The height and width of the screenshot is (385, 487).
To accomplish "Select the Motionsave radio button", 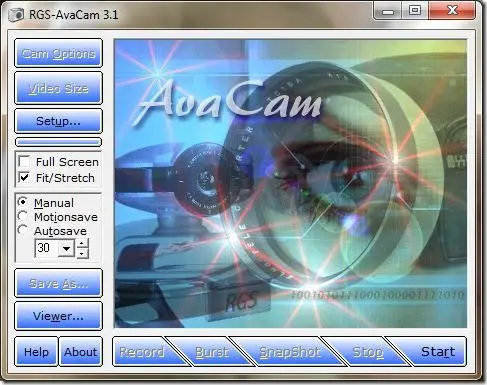I will pyautogui.click(x=23, y=216).
